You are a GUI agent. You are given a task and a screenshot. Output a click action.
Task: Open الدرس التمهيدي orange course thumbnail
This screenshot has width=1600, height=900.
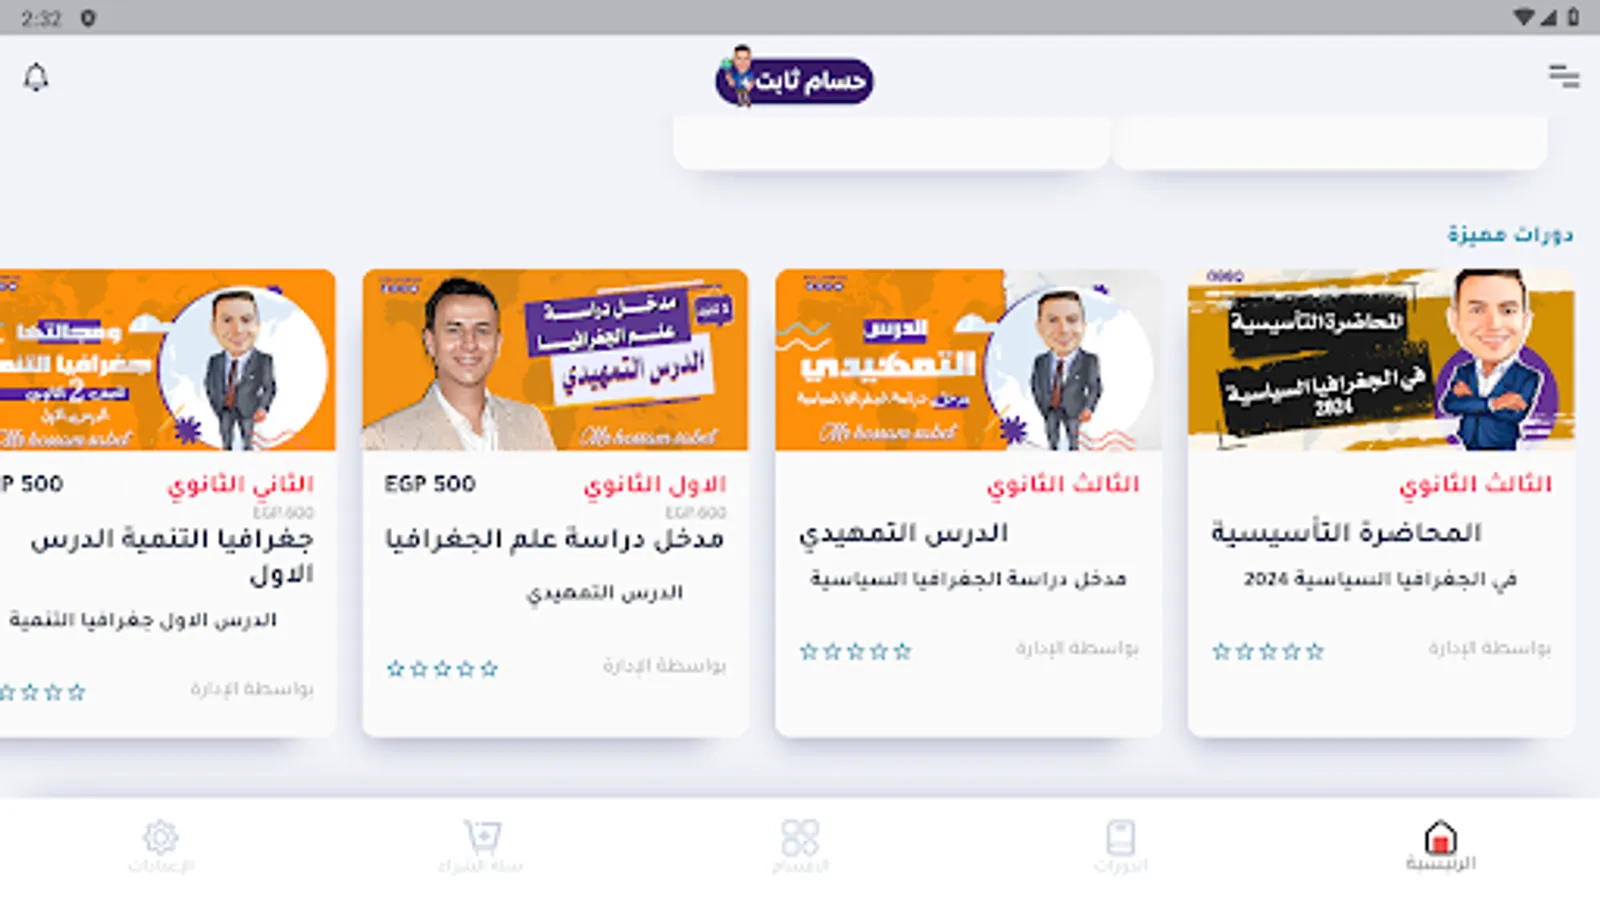pos(968,359)
